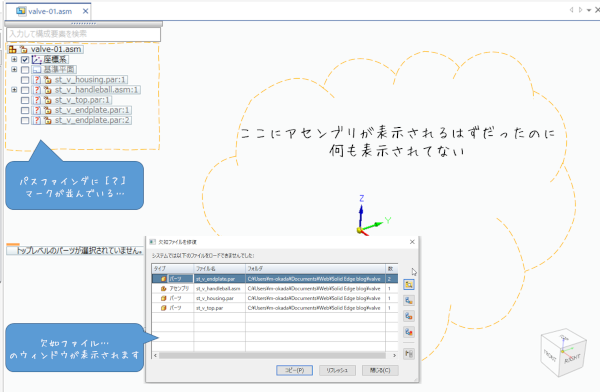Viewport: 600px width, 392px height.
Task: Expand the 座標系 tree node
Action: click(14, 59)
